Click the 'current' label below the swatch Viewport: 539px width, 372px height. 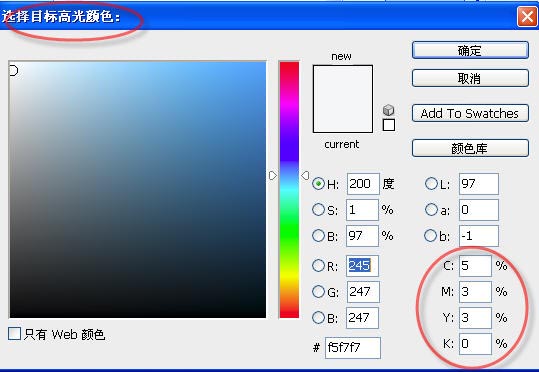[x=342, y=144]
